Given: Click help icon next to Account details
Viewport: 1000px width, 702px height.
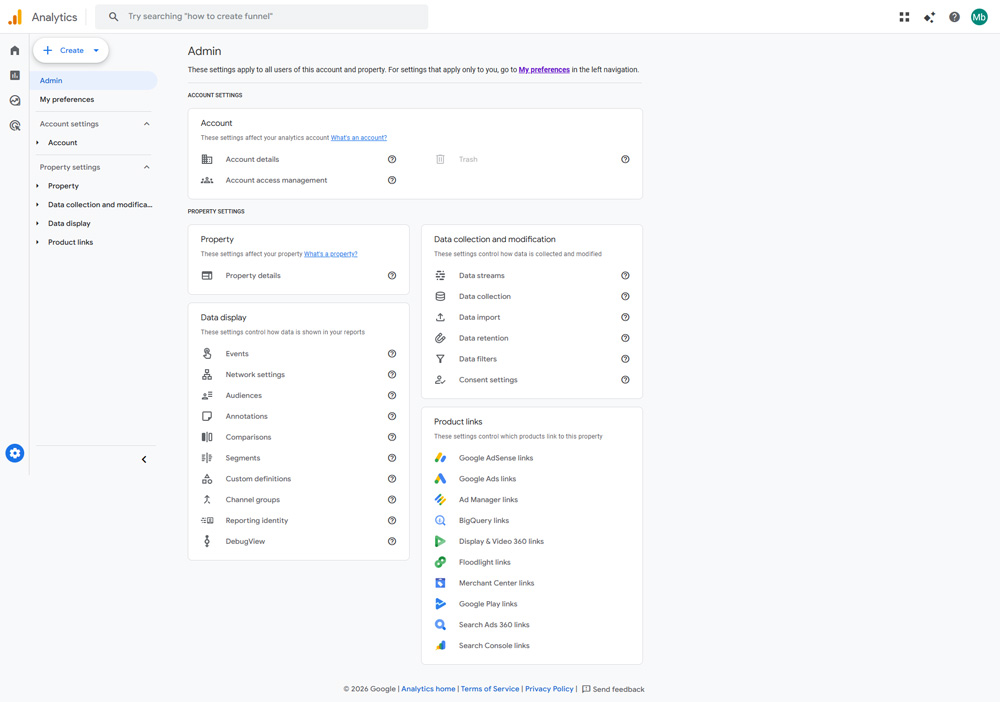Looking at the screenshot, I should 392,159.
